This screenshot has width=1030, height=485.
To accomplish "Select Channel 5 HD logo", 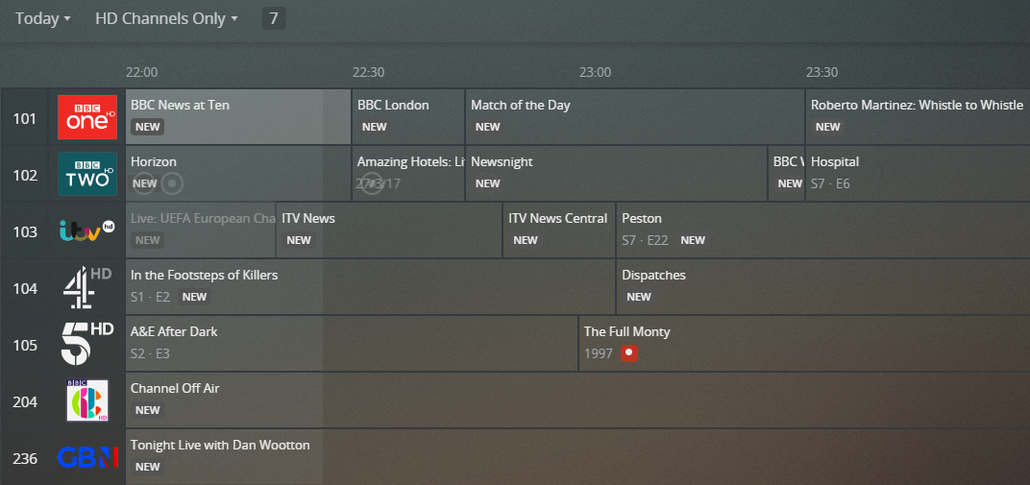I will tap(87, 344).
